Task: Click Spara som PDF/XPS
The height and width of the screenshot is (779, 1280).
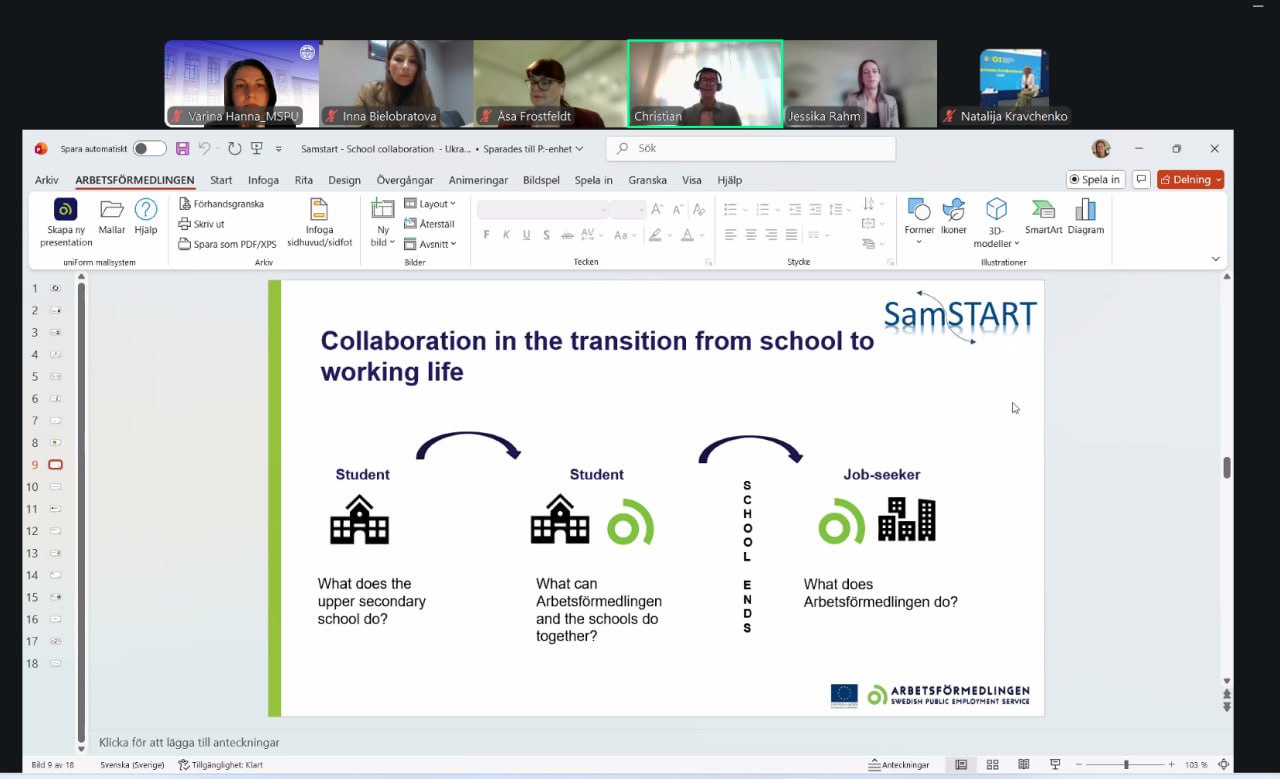Action: coord(227,244)
